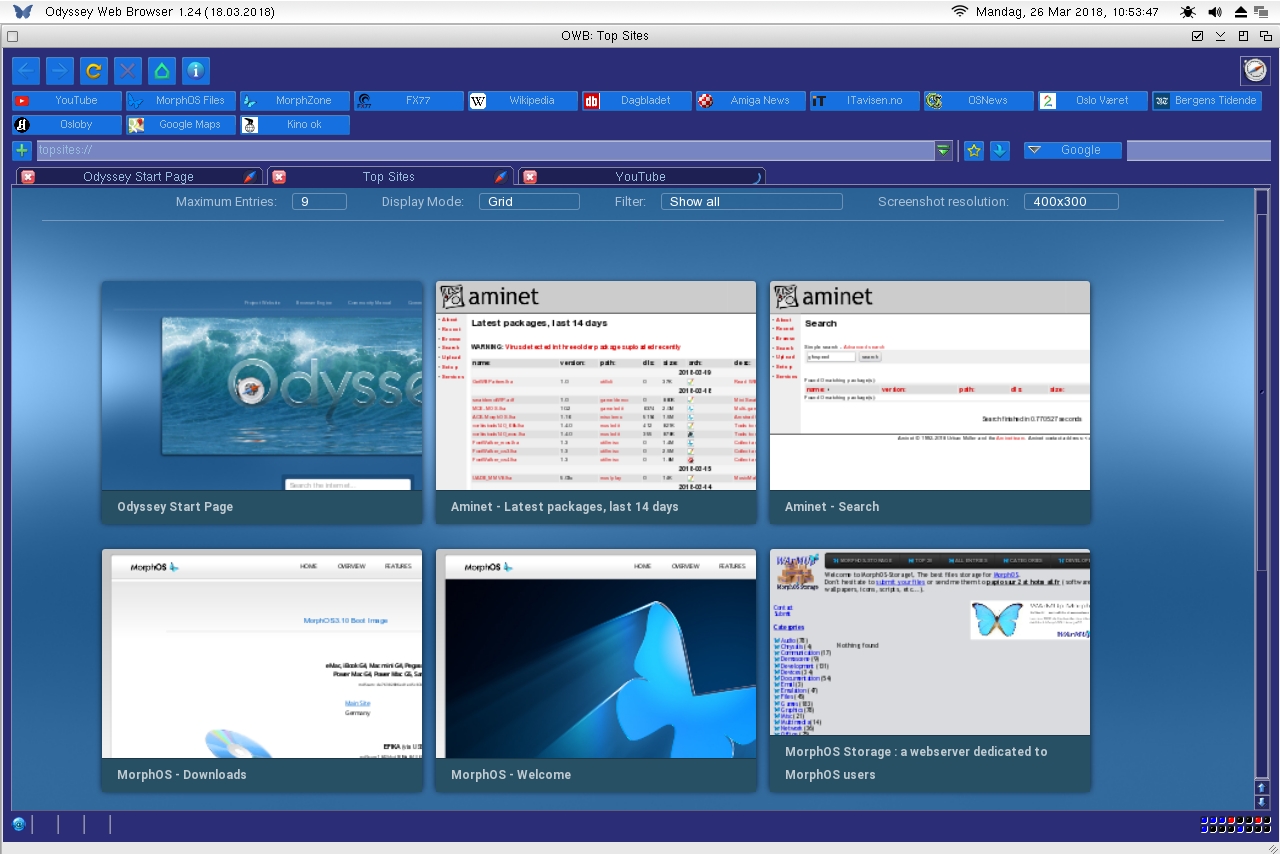The height and width of the screenshot is (854, 1280).
Task: Open the Display Mode Grid dropdown
Action: [x=529, y=202]
